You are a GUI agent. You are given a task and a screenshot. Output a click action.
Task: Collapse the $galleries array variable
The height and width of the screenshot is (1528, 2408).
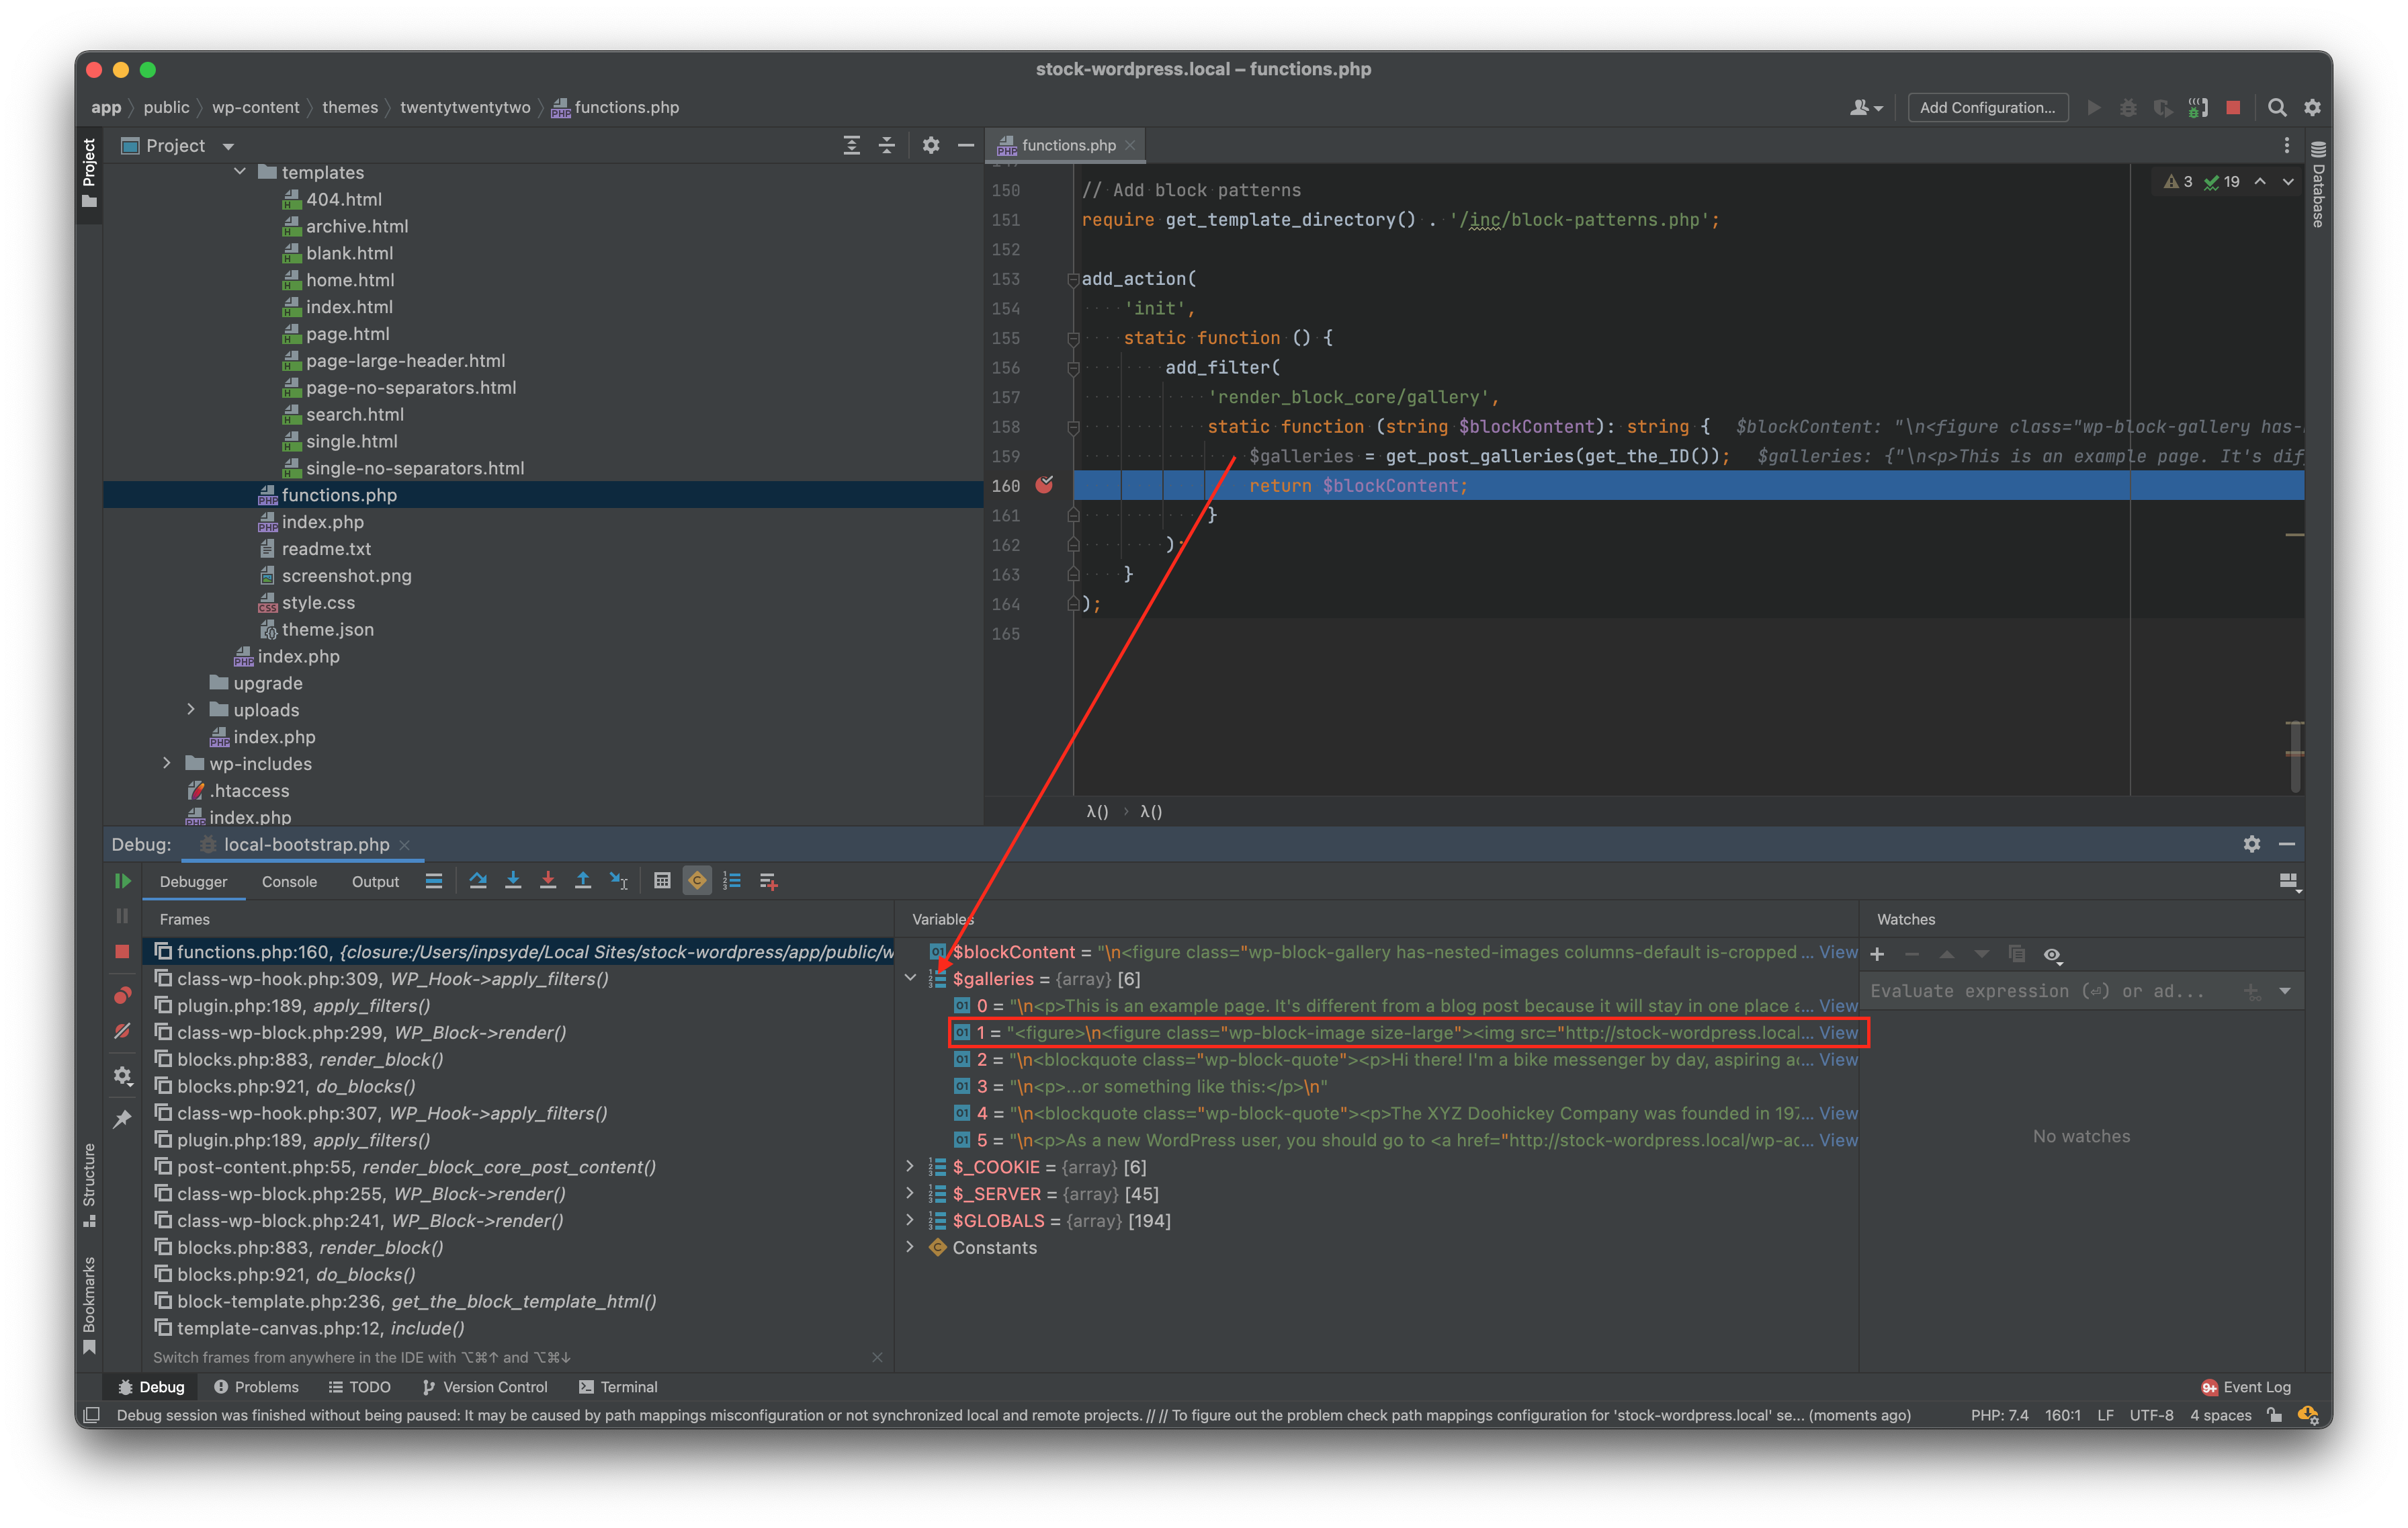[910, 978]
